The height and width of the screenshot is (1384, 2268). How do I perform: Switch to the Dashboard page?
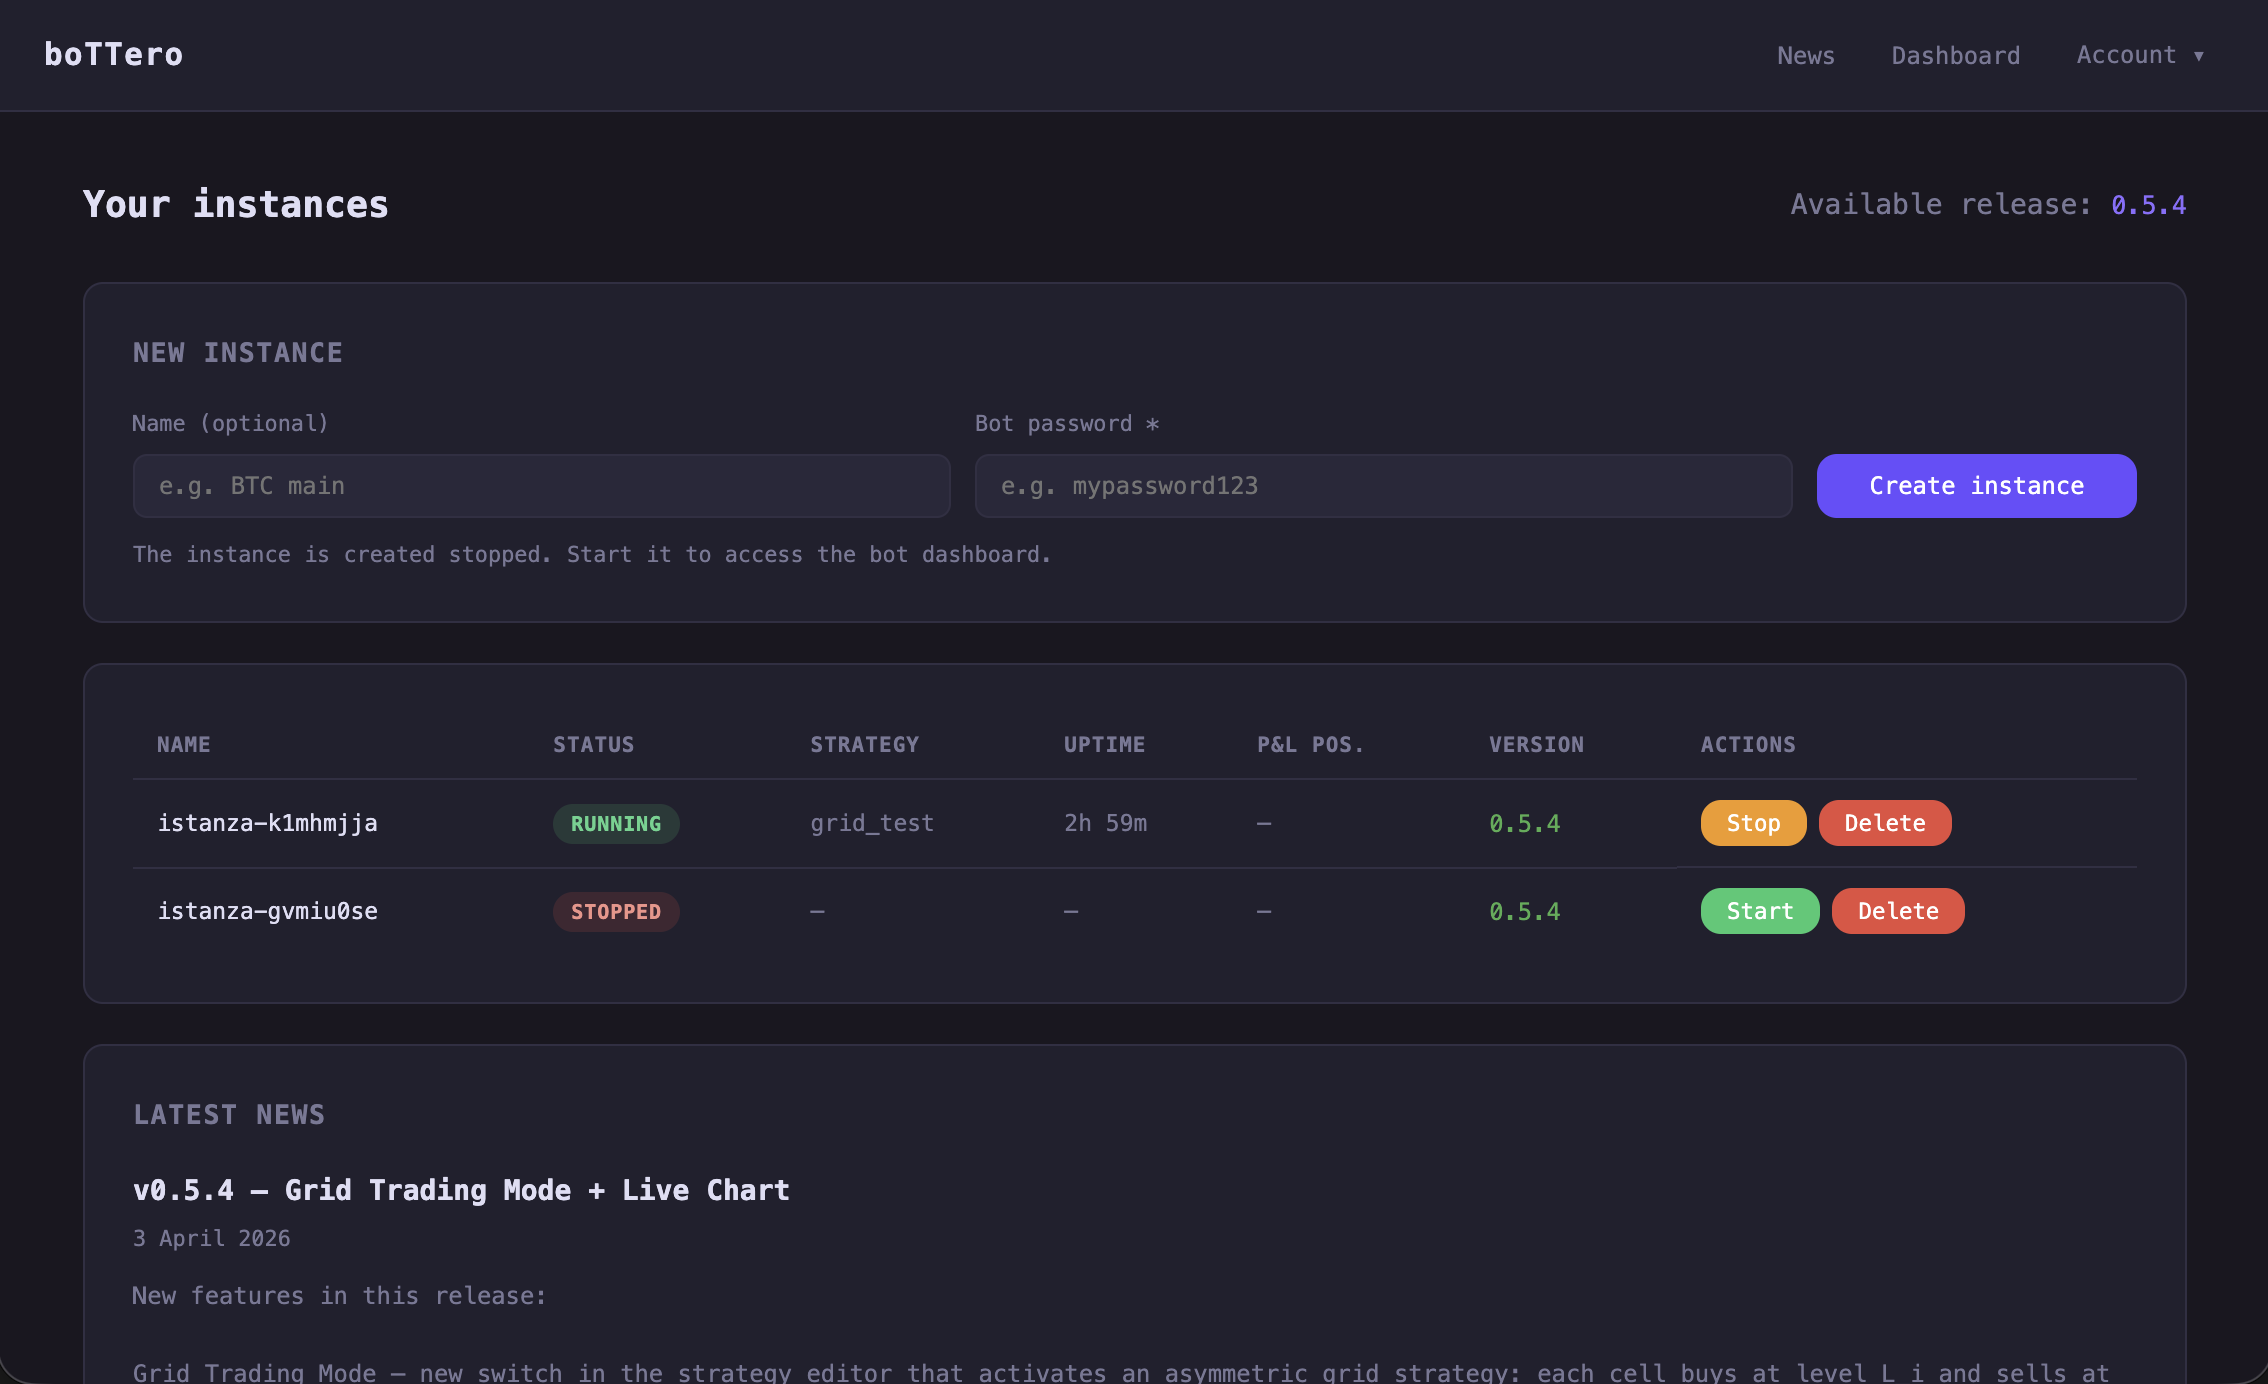pos(1955,55)
